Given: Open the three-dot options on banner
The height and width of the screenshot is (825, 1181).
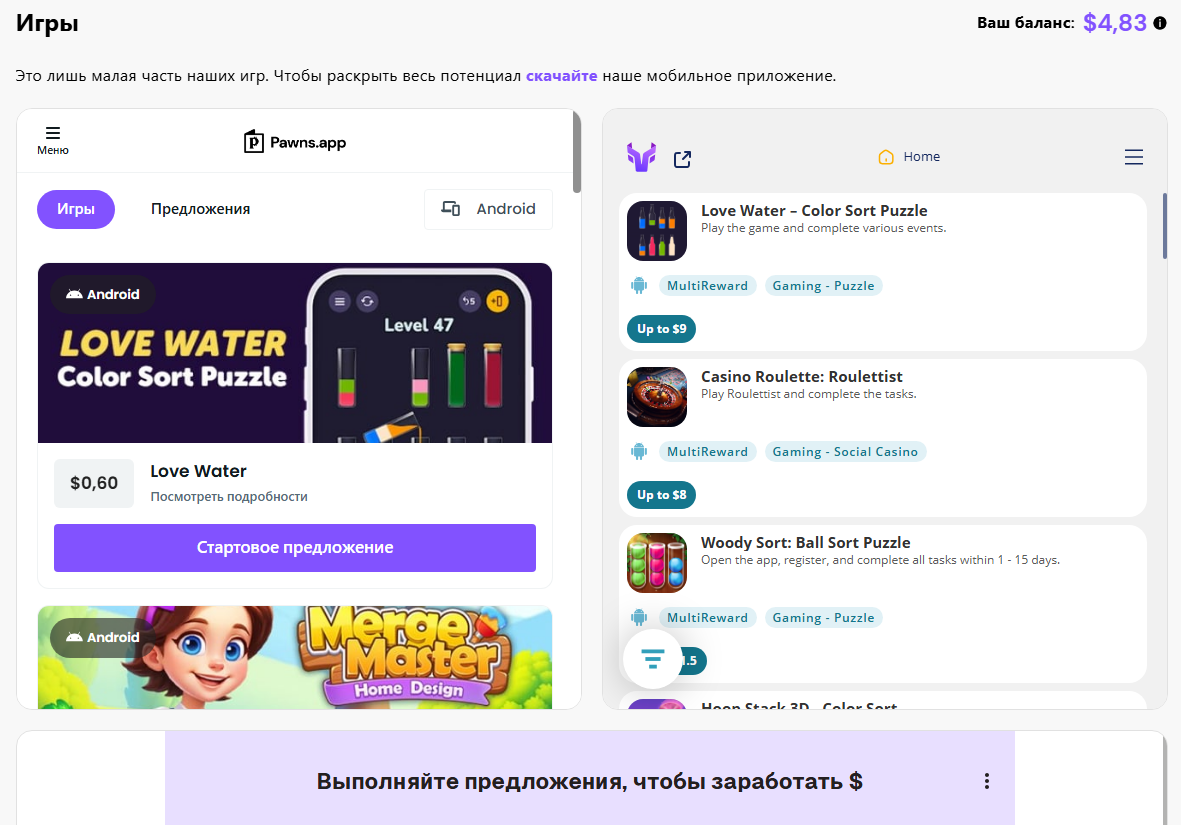Looking at the screenshot, I should click(986, 781).
